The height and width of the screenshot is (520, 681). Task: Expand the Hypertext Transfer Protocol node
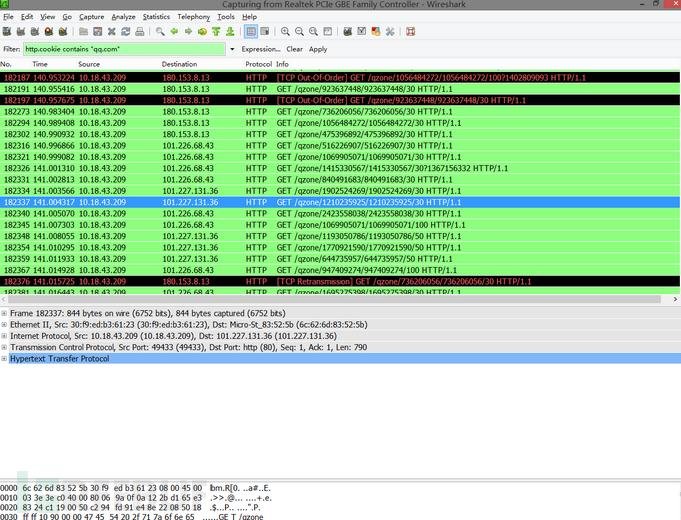[x=4, y=358]
